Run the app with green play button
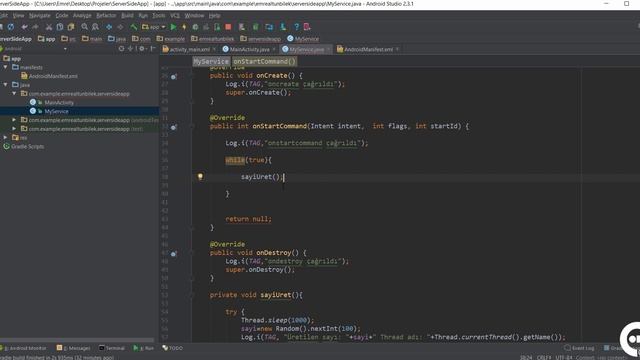The height and width of the screenshot is (360, 640). [x=173, y=27]
